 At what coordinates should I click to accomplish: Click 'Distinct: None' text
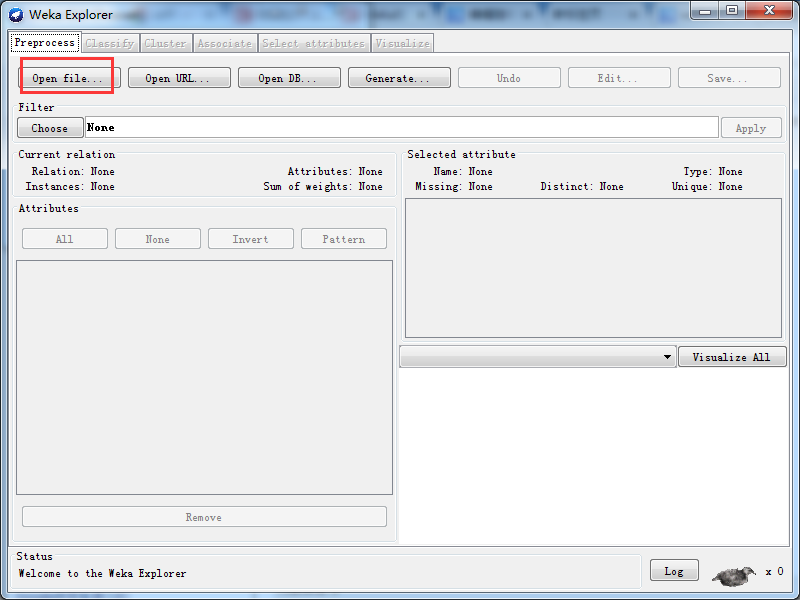point(582,186)
